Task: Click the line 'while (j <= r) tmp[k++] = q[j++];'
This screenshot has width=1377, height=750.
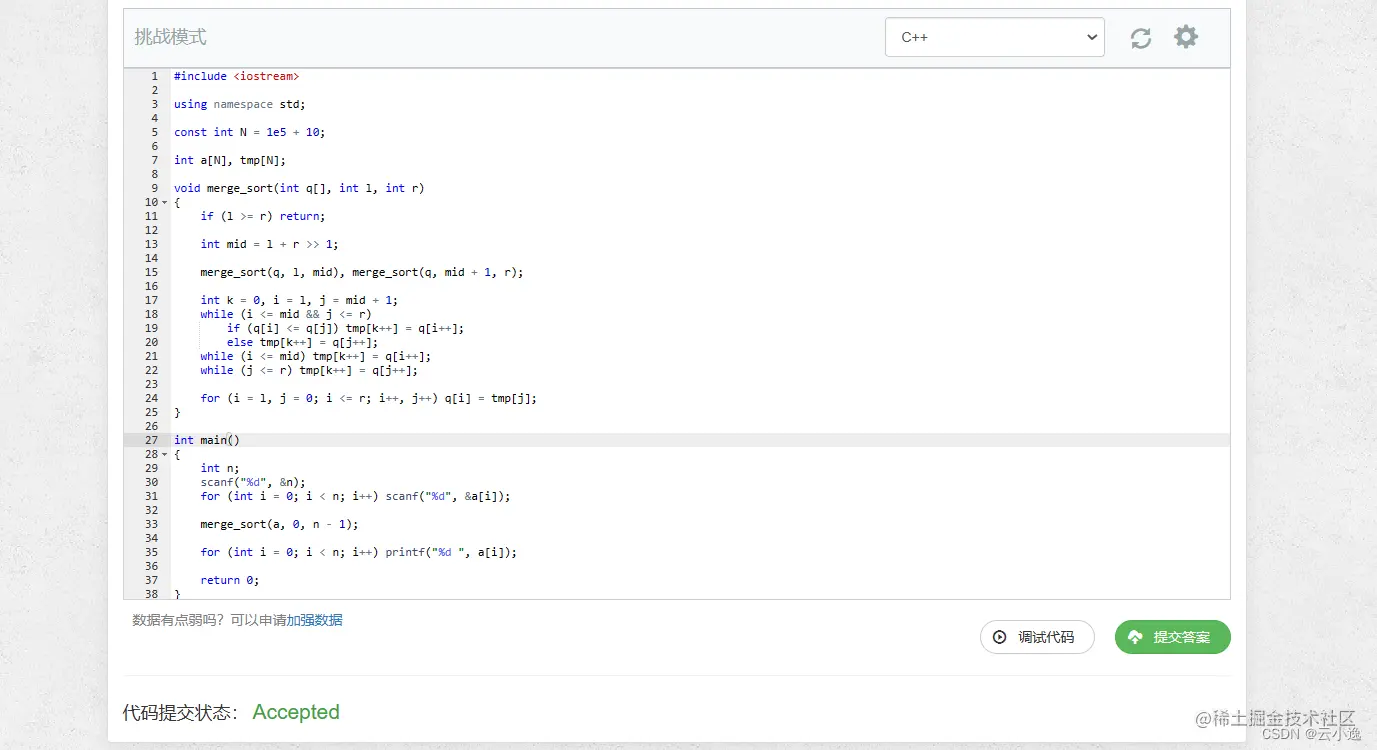Action: [x=309, y=370]
